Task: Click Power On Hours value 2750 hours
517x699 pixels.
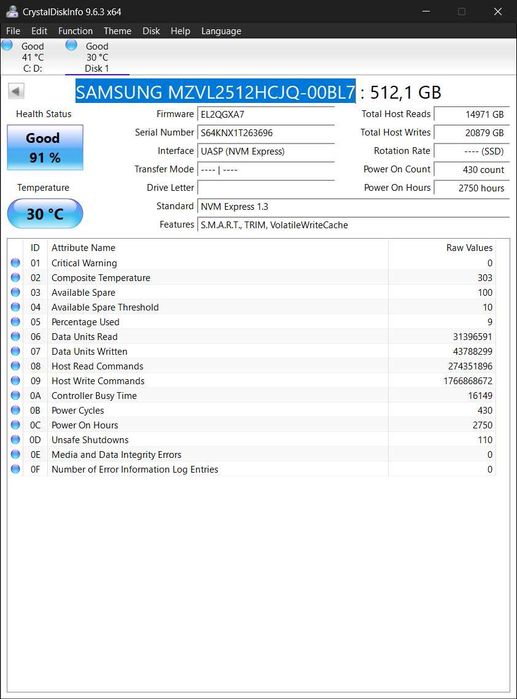Action: [x=472, y=188]
